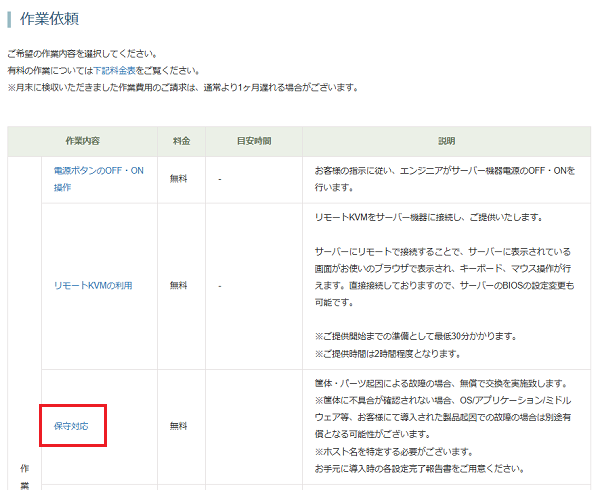Open the リモートKVMの利用 link

pos(93,286)
